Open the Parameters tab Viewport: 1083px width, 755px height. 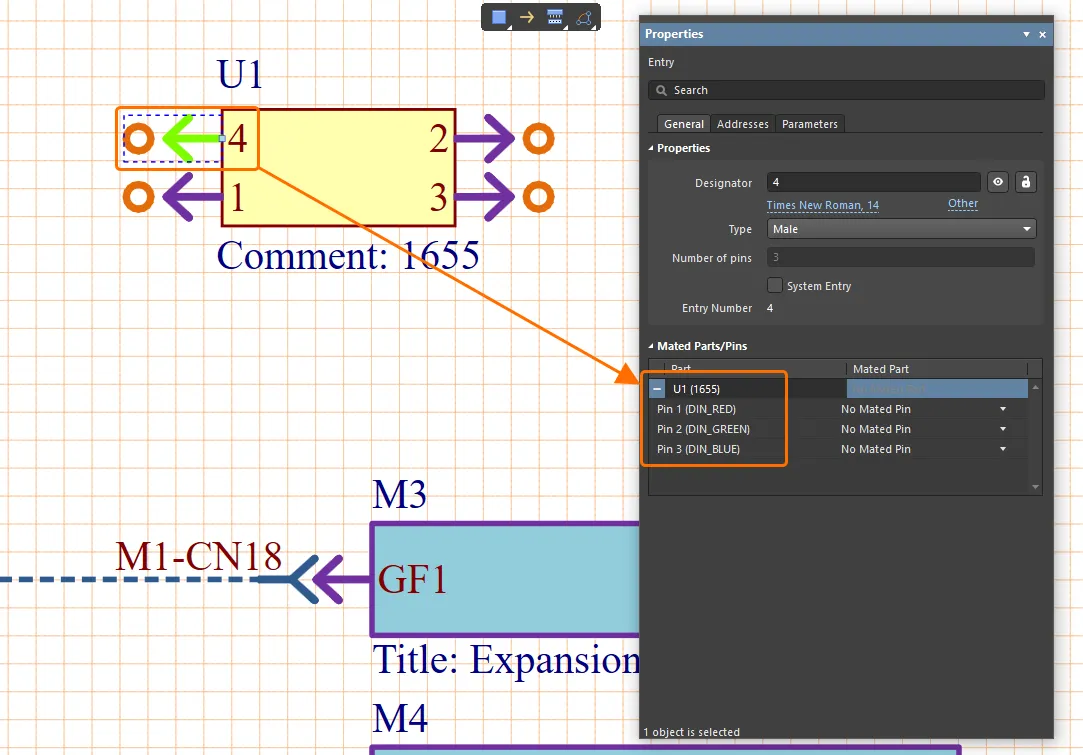click(x=809, y=124)
